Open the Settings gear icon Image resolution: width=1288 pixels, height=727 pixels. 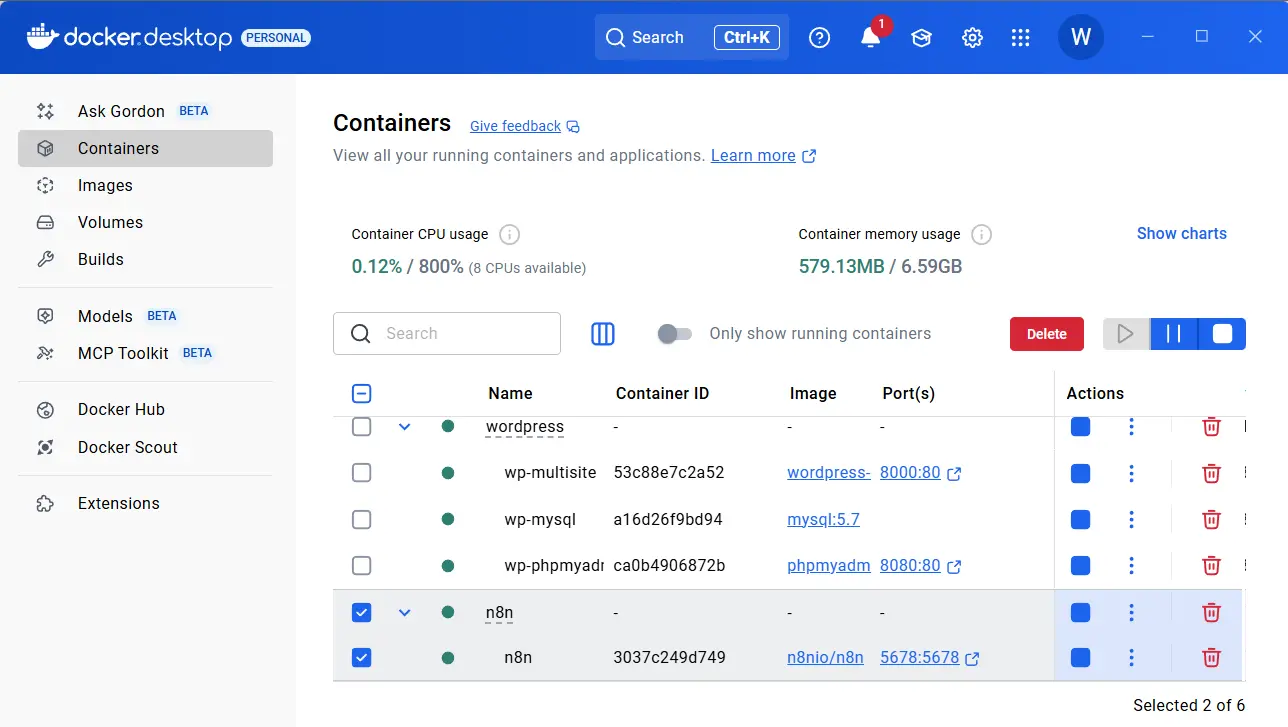pos(972,38)
